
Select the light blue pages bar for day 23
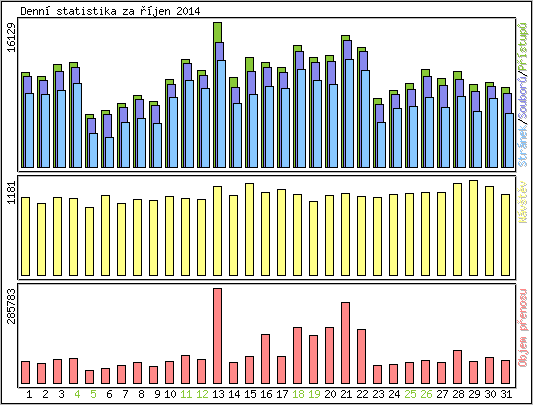point(381,145)
